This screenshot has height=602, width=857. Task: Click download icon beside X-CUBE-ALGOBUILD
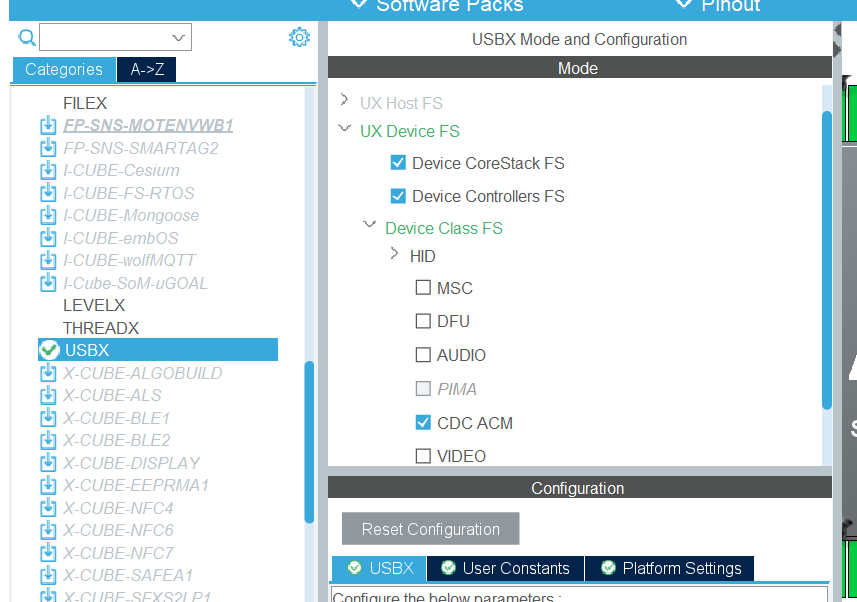tap(48, 373)
